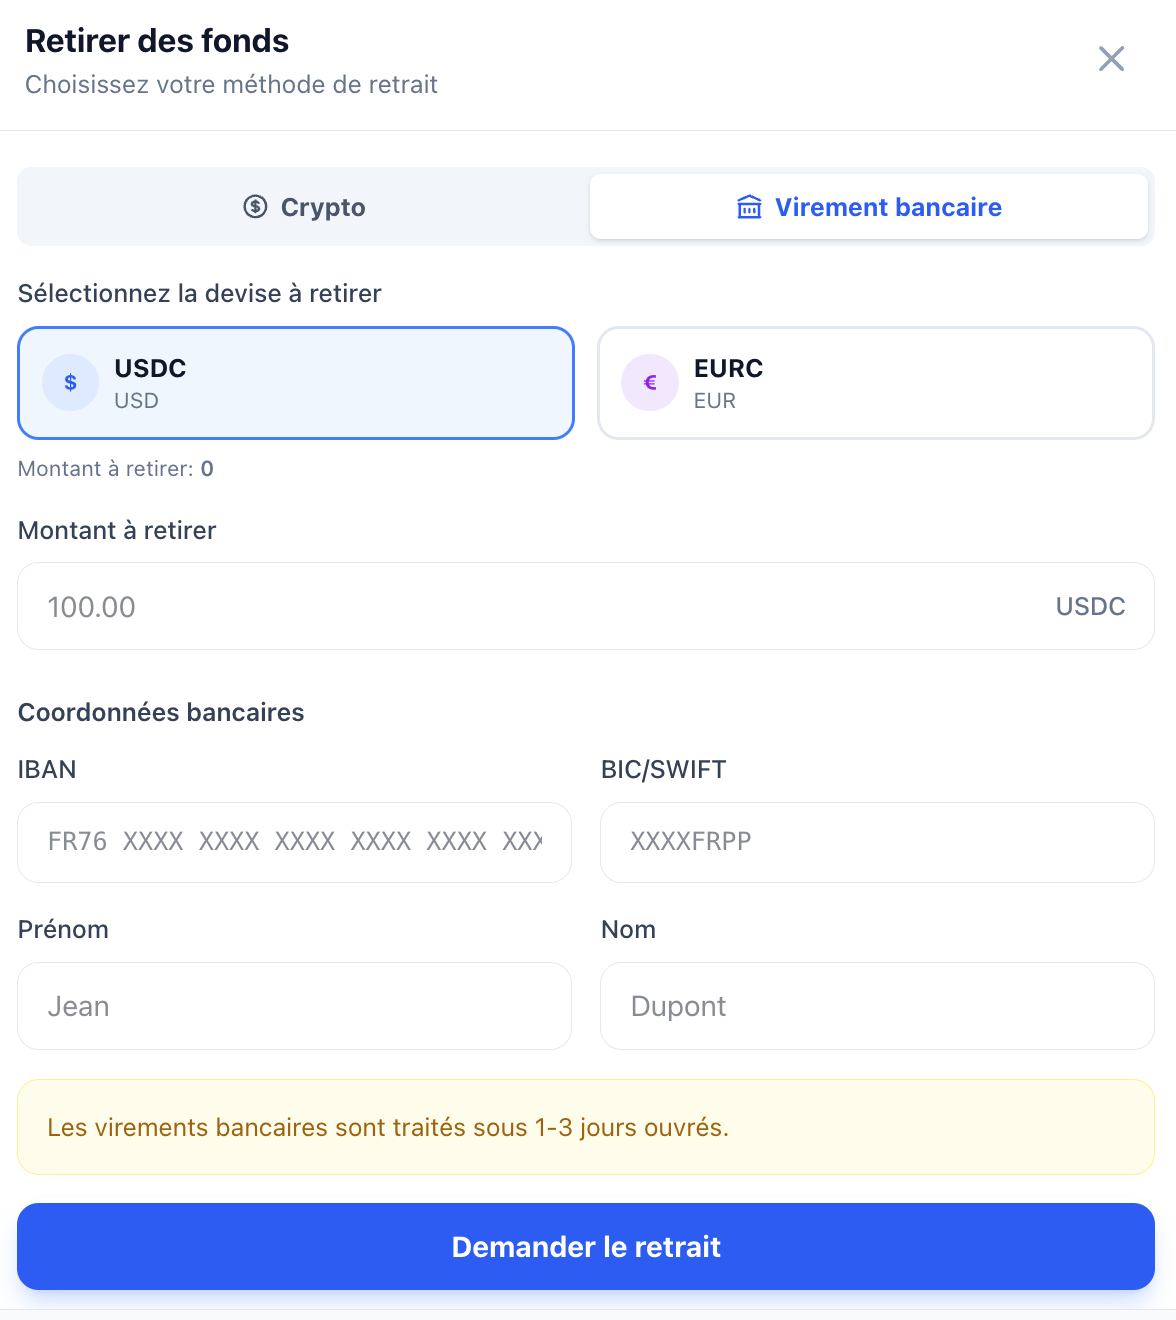This screenshot has width=1176, height=1320.
Task: Click the Coordonnées bancaires section heading
Action: [161, 712]
